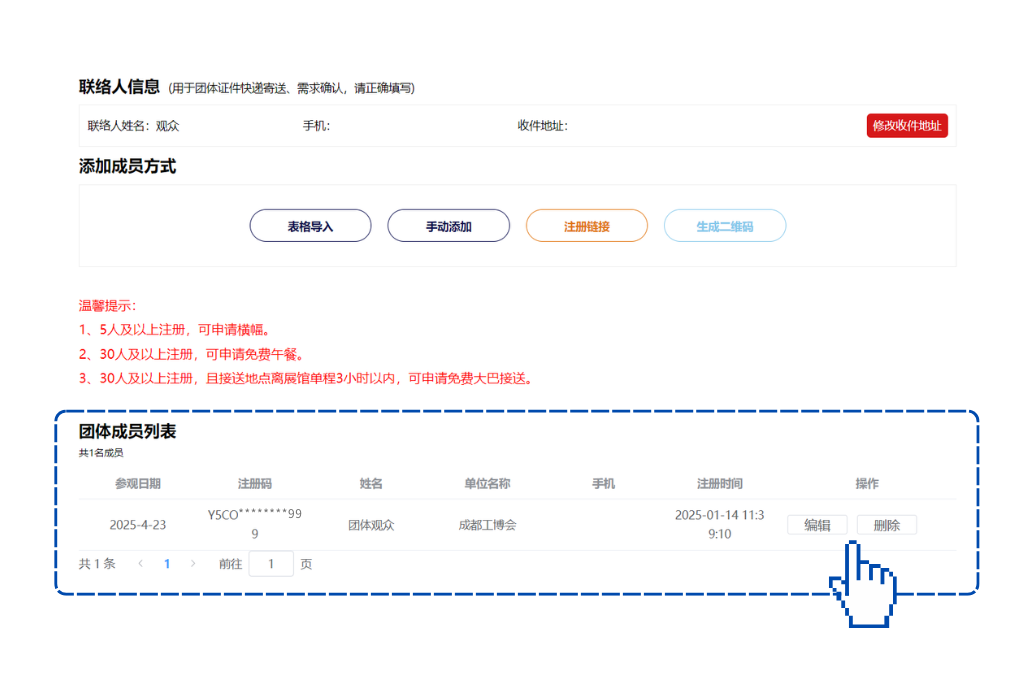Go to previous page using left chevron
This screenshot has width=1024, height=680.
point(141,564)
